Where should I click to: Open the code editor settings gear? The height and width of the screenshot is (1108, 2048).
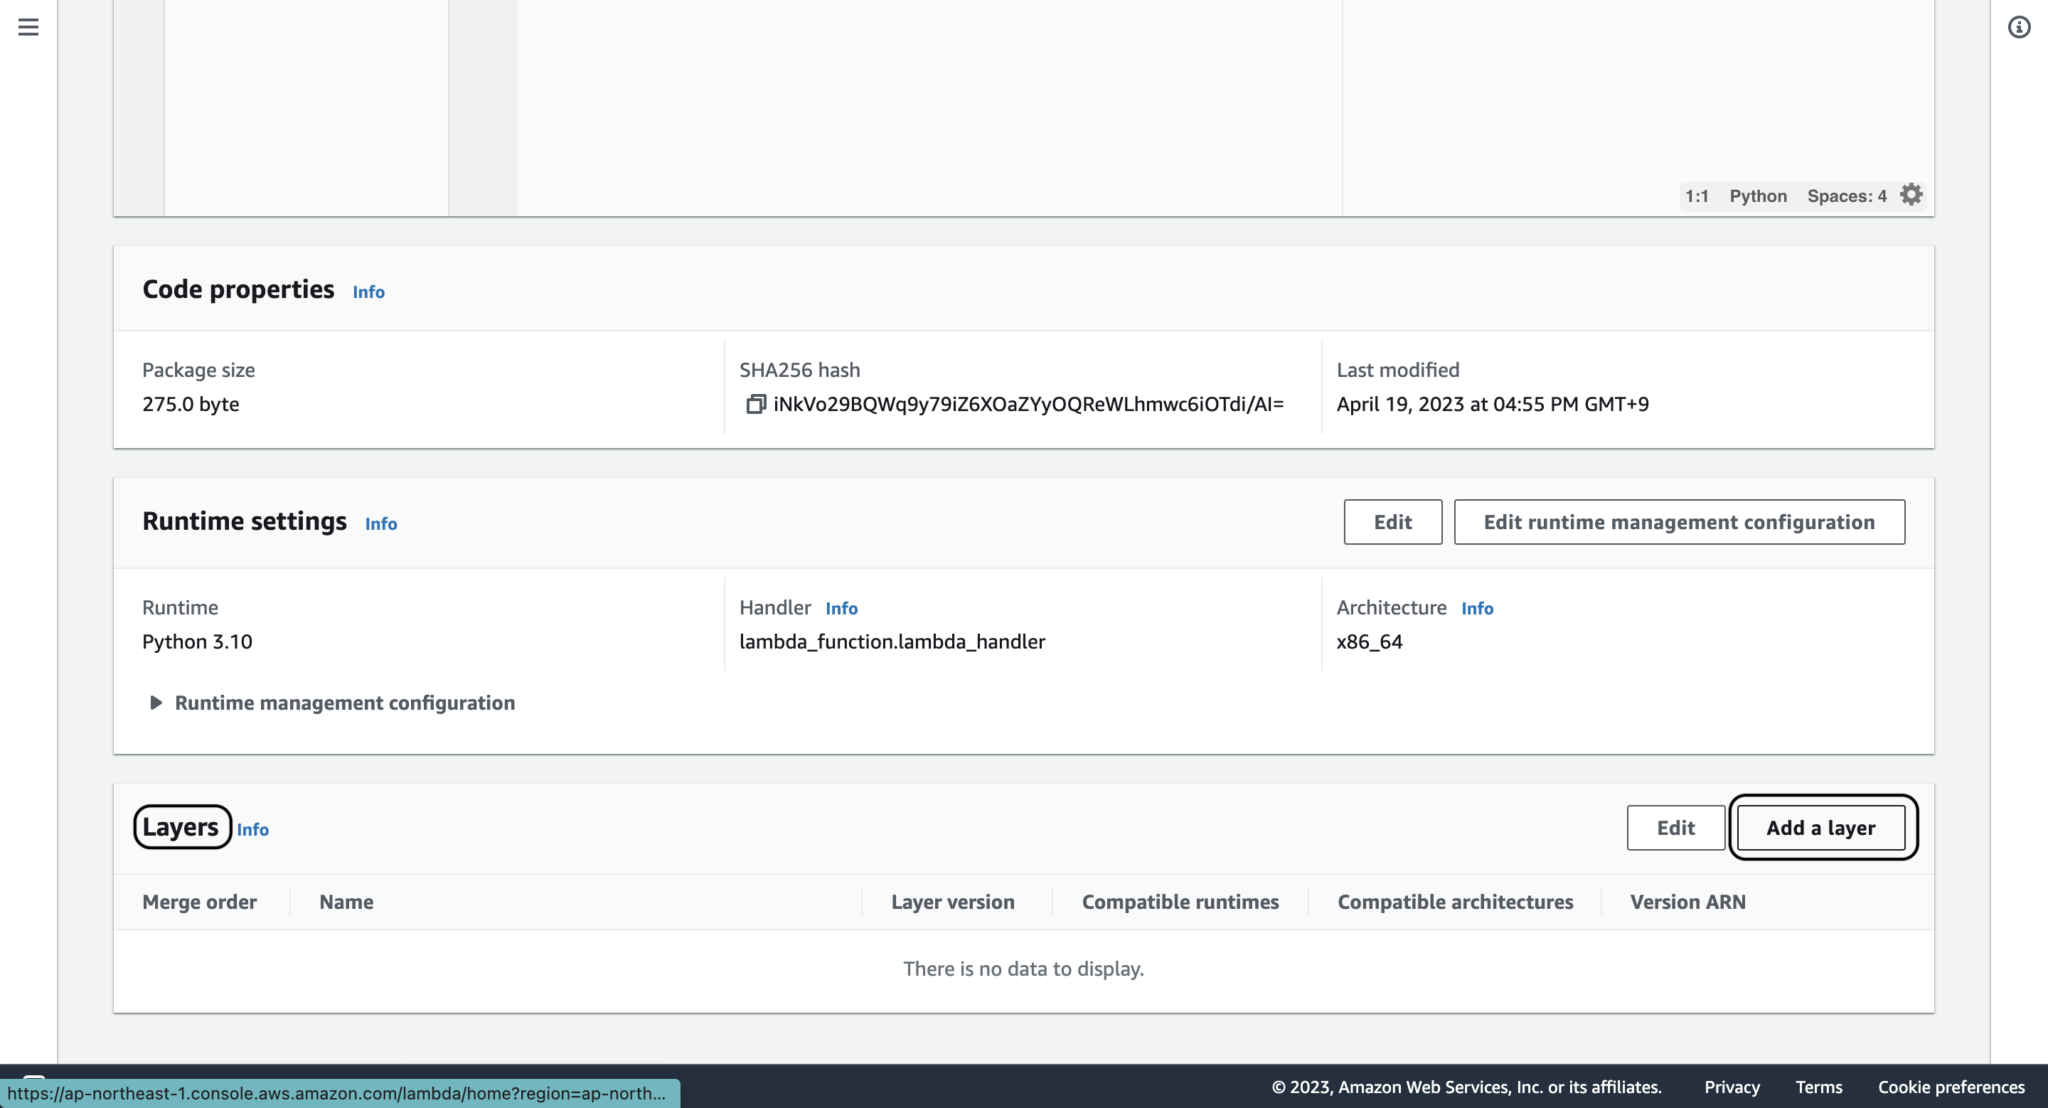click(1911, 194)
